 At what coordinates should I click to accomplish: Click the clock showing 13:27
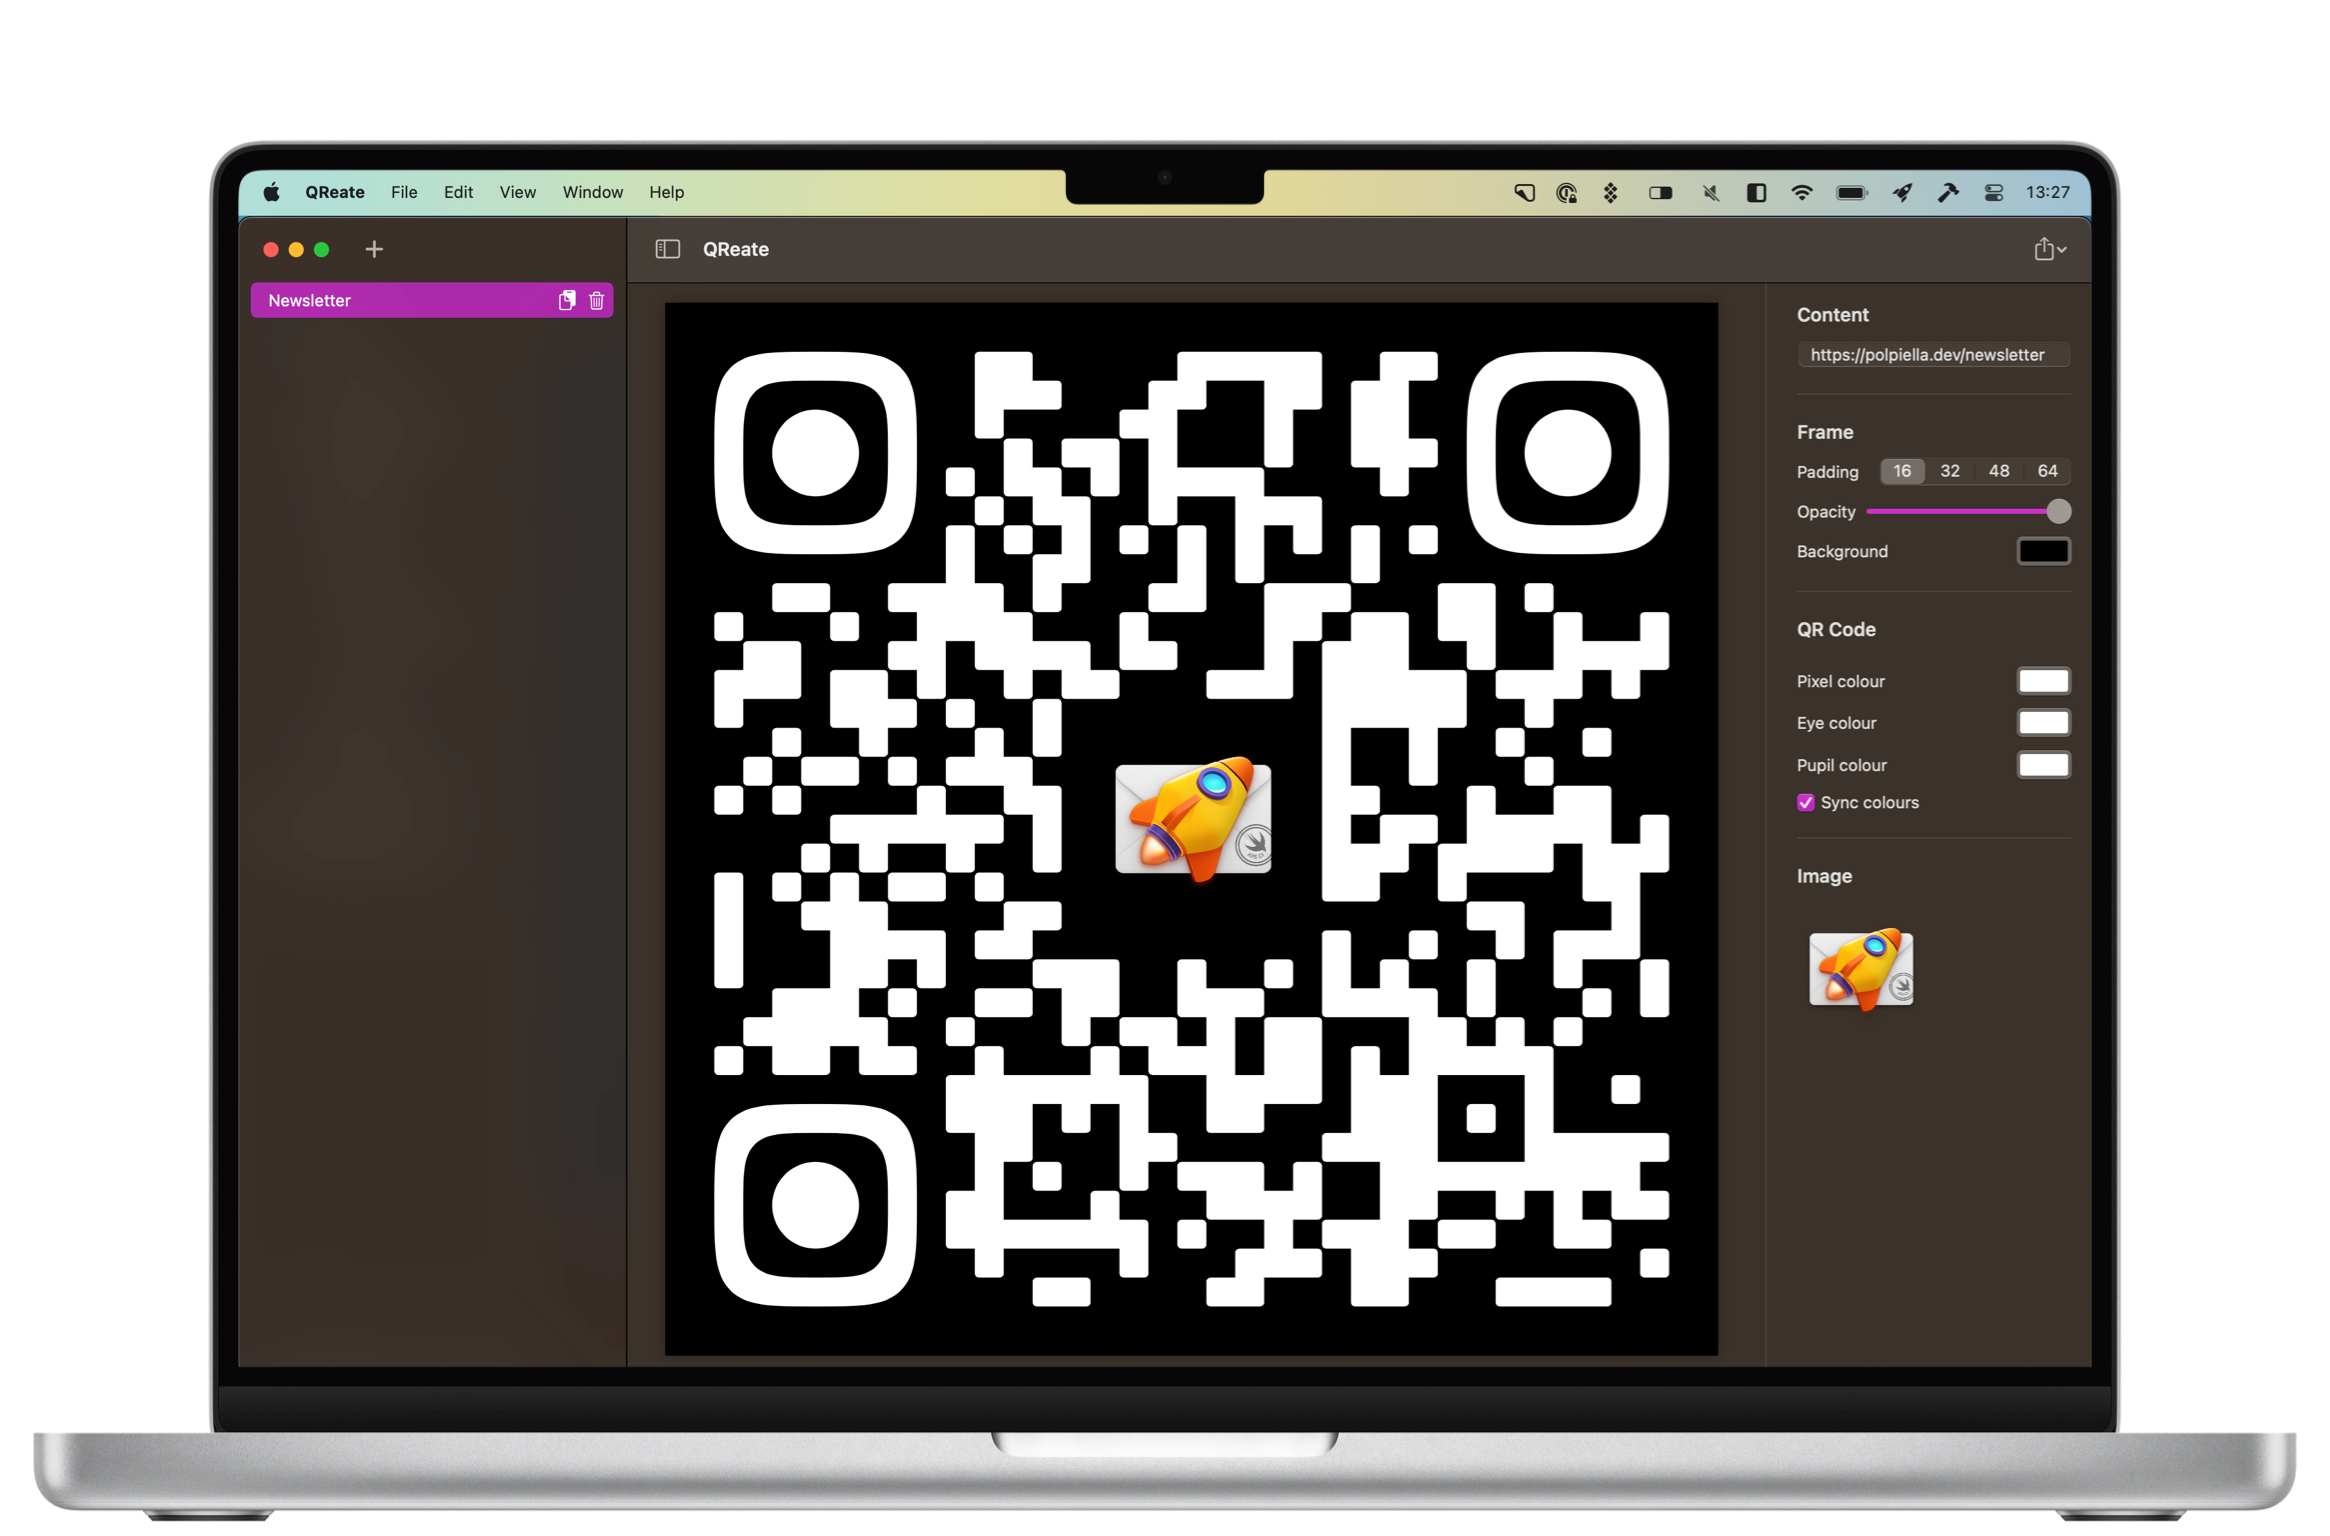pos(2047,192)
